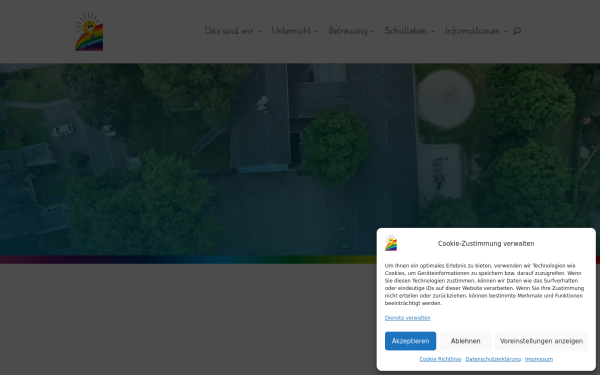Open the "Impressum" link
This screenshot has height=375, width=600.
[539, 359]
